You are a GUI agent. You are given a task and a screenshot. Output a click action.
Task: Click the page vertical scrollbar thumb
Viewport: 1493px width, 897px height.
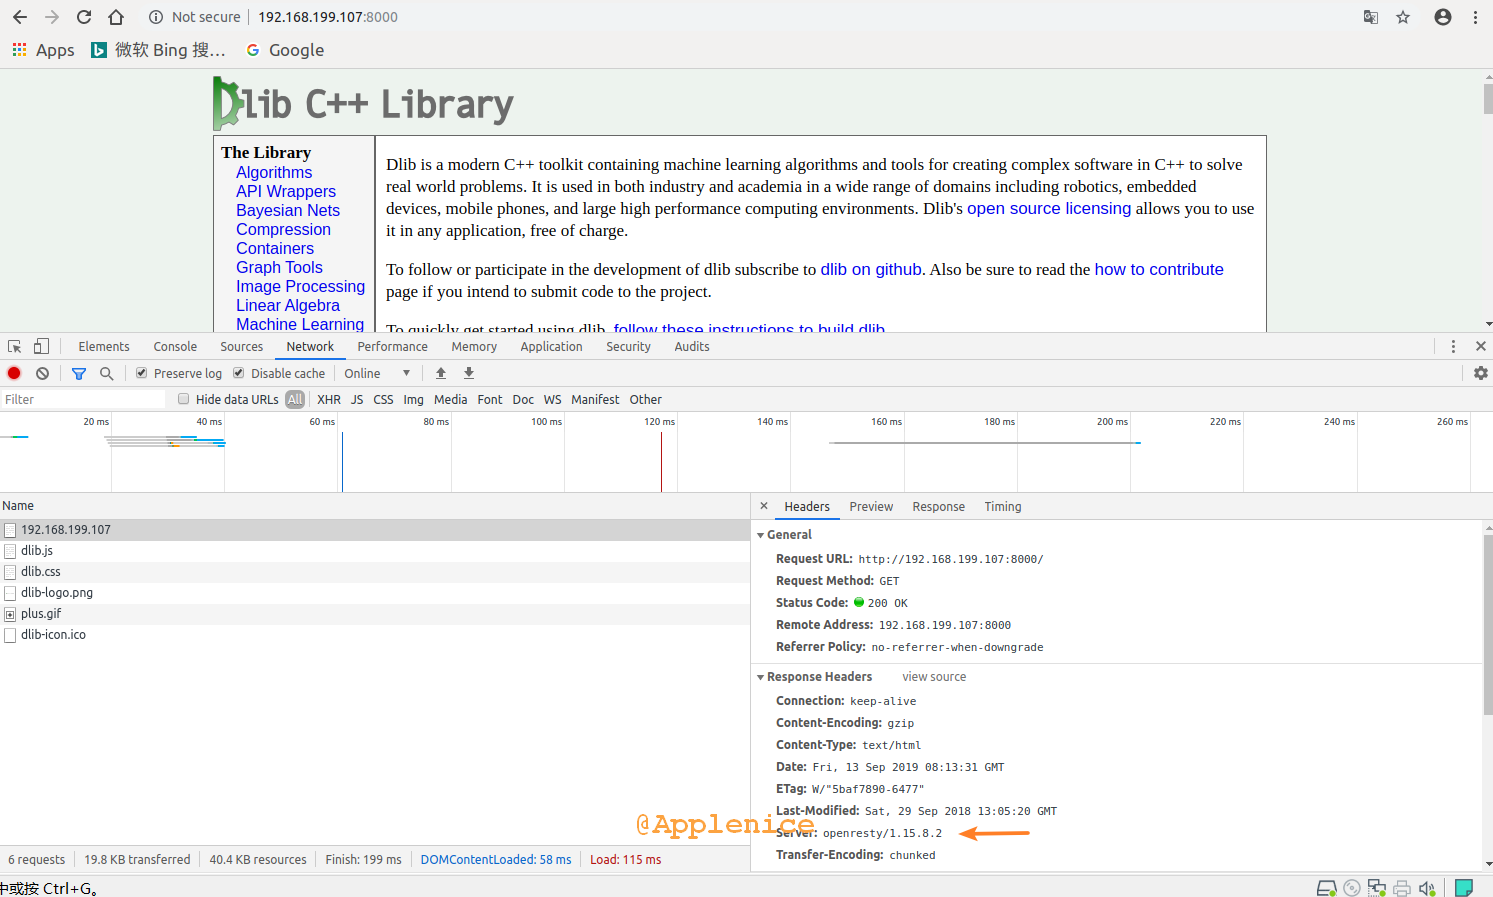pos(1488,100)
